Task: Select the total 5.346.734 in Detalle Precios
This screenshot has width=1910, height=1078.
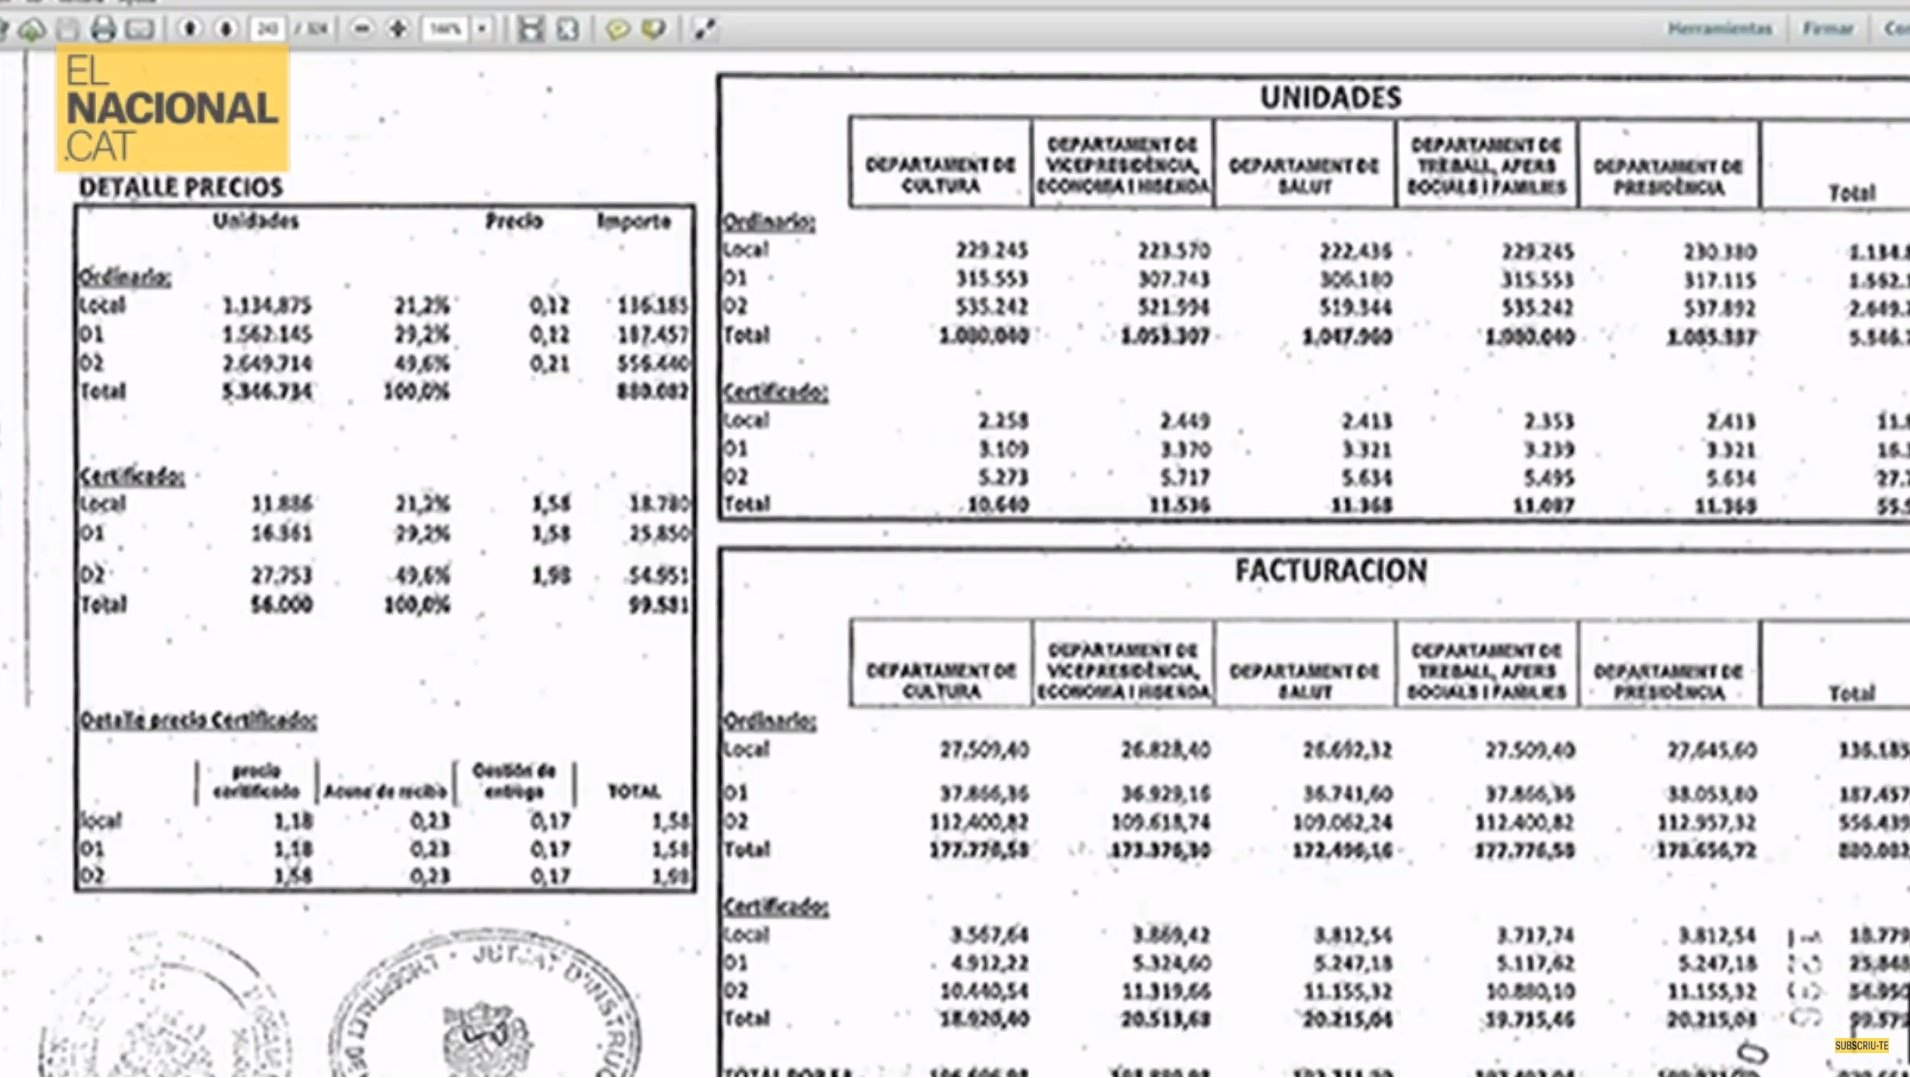Action: click(x=267, y=391)
